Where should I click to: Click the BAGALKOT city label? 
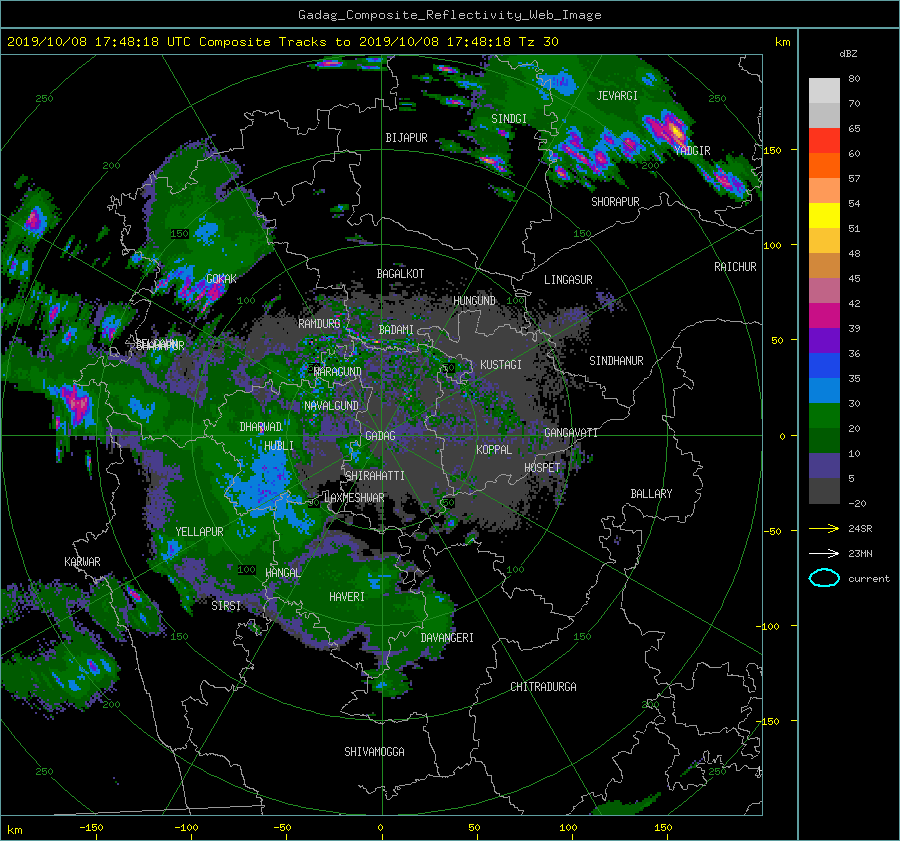click(x=400, y=274)
